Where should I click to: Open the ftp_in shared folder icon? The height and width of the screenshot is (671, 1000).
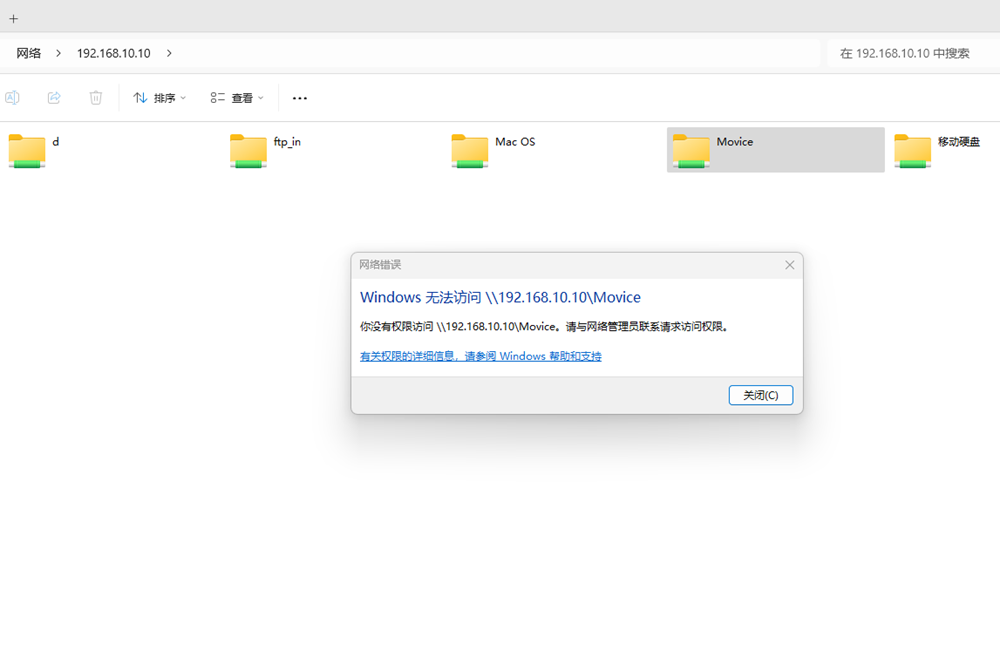248,151
